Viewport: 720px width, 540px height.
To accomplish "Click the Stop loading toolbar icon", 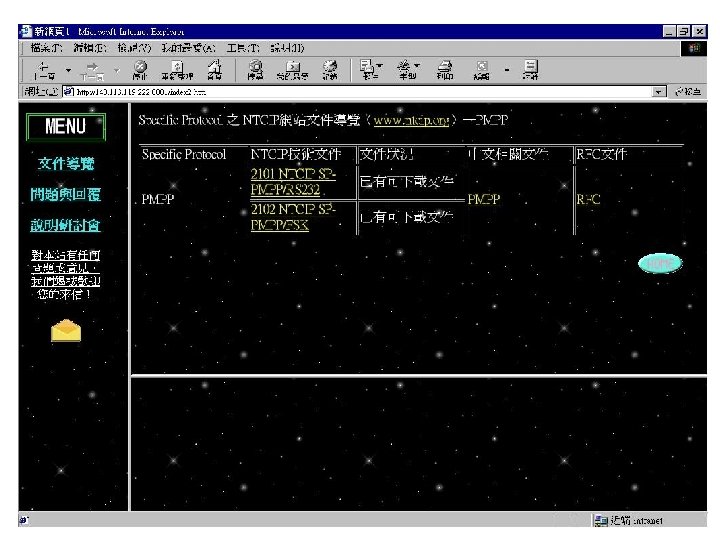I will (140, 70).
